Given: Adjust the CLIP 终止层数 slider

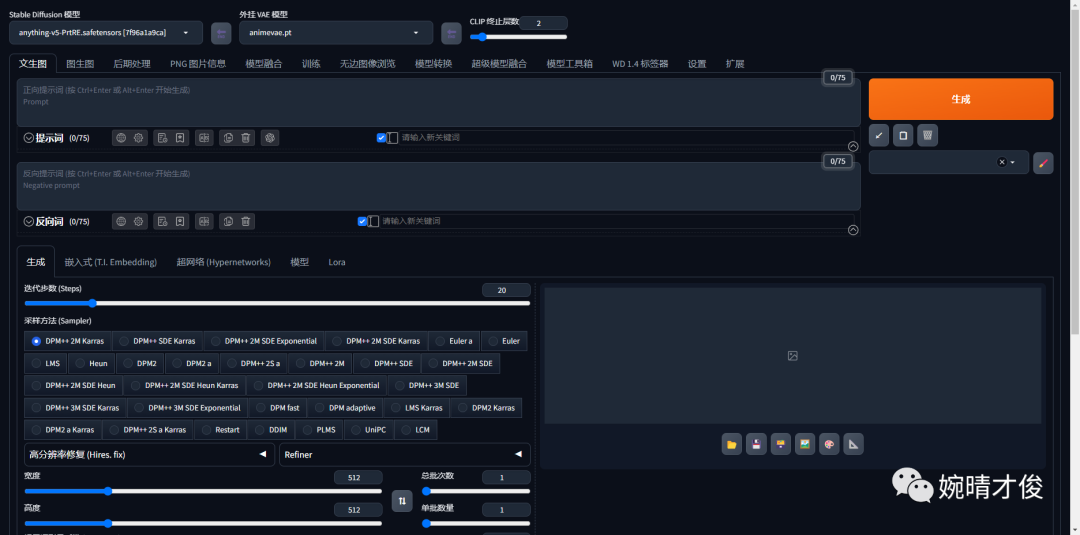Looking at the screenshot, I should click(519, 37).
